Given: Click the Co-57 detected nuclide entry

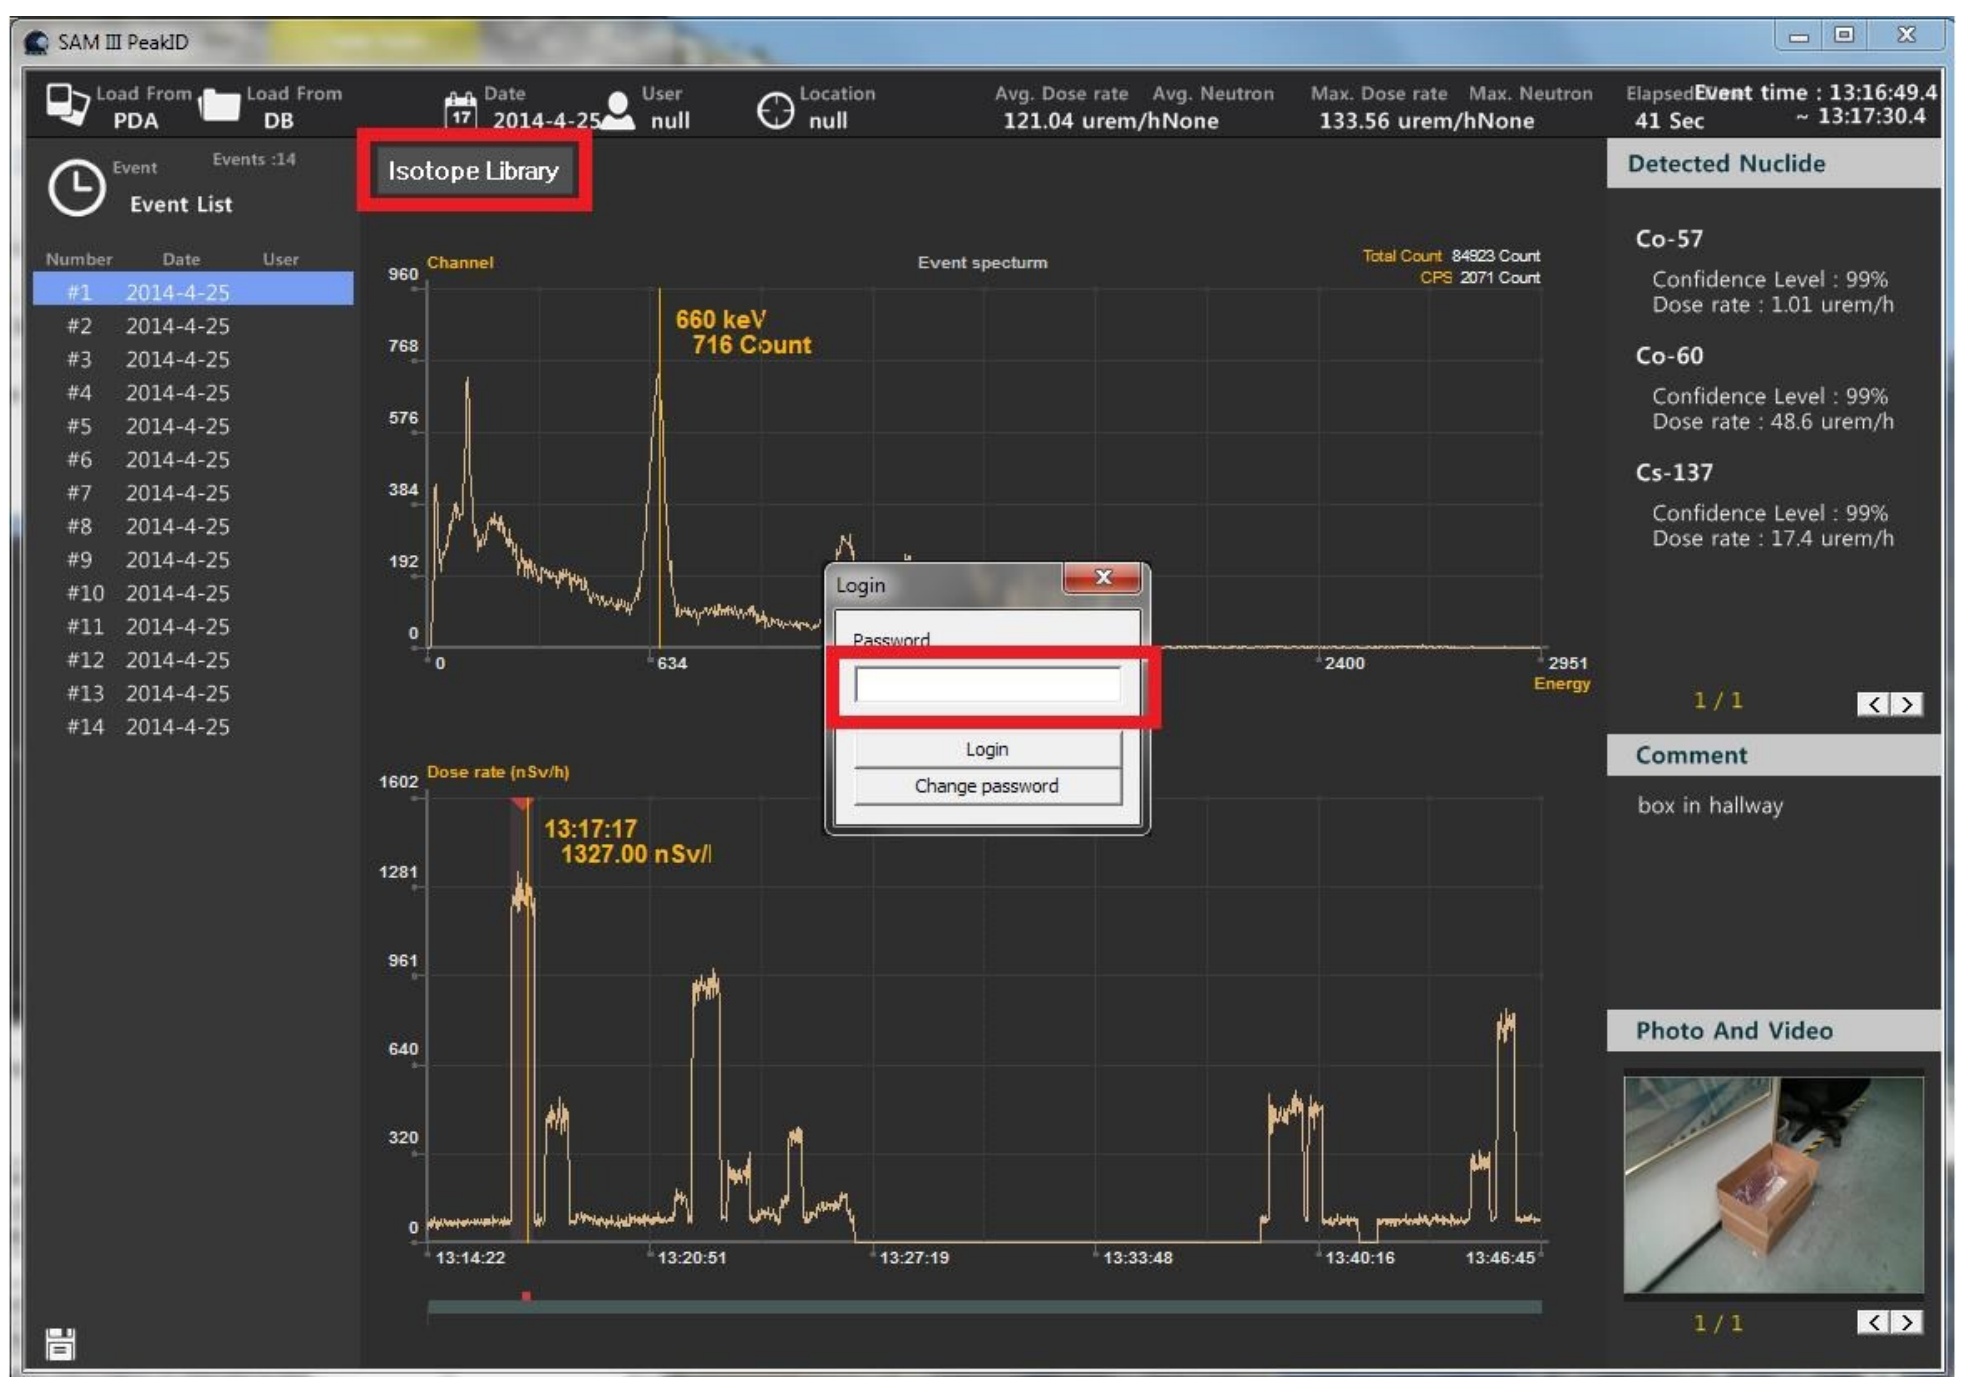Looking at the screenshot, I should point(1764,271).
